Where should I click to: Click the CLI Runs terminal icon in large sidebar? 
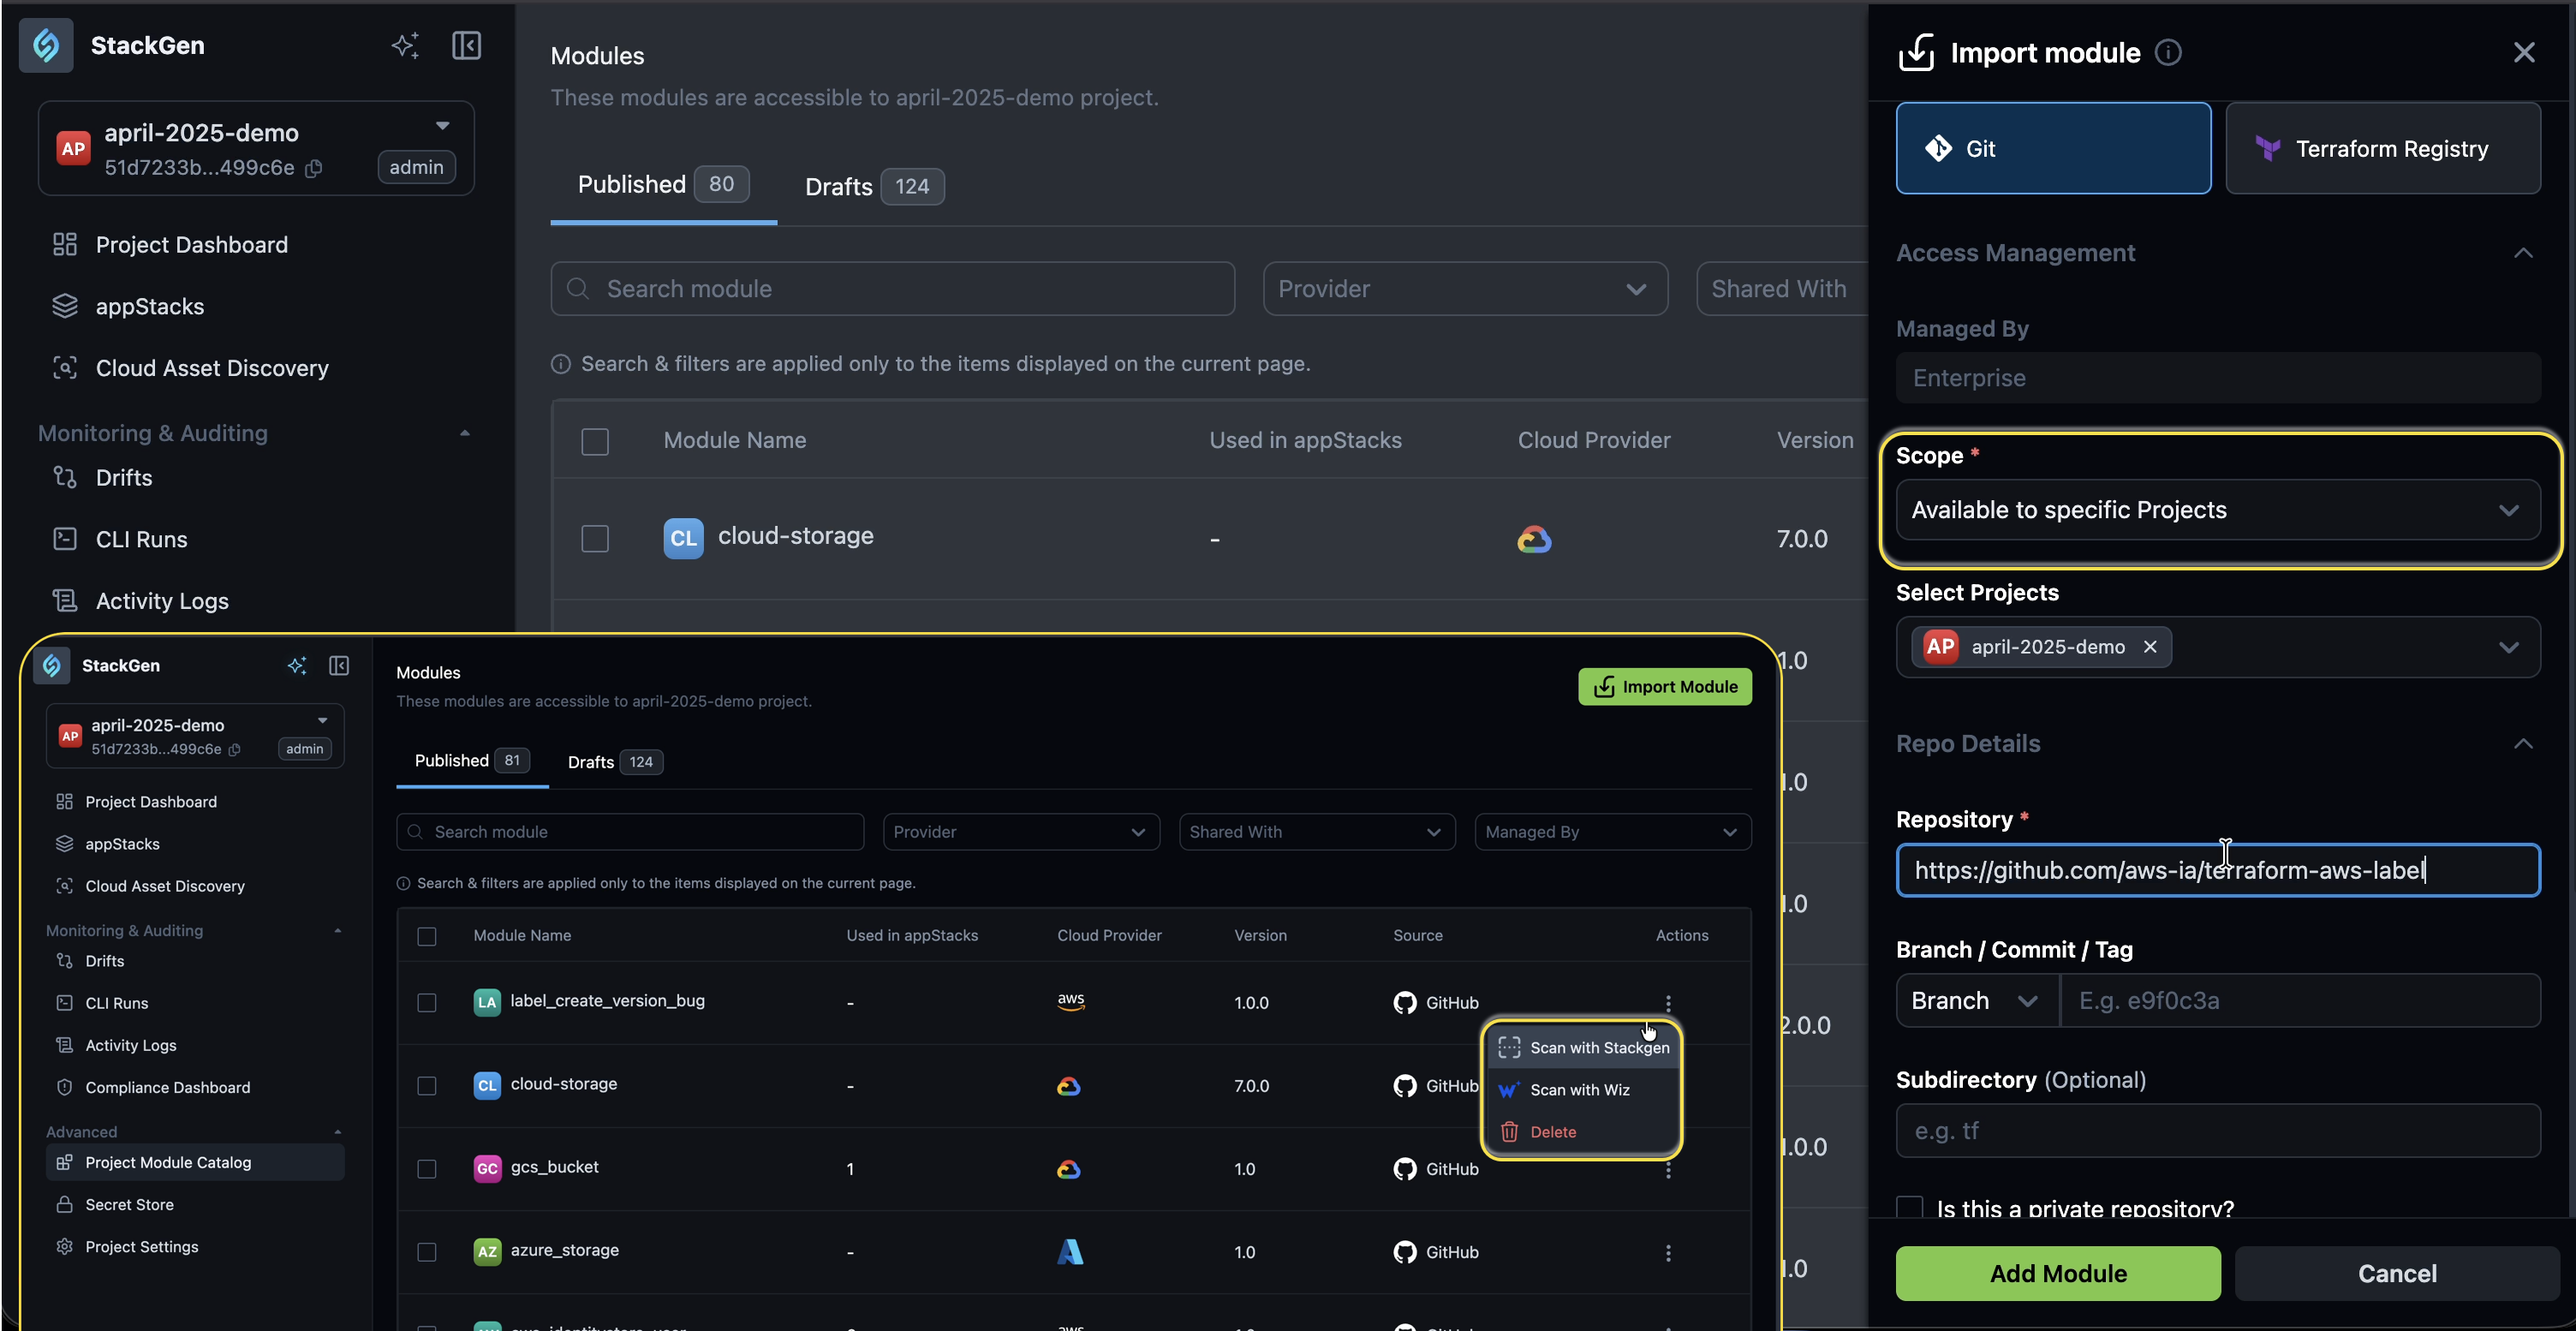tap(65, 539)
